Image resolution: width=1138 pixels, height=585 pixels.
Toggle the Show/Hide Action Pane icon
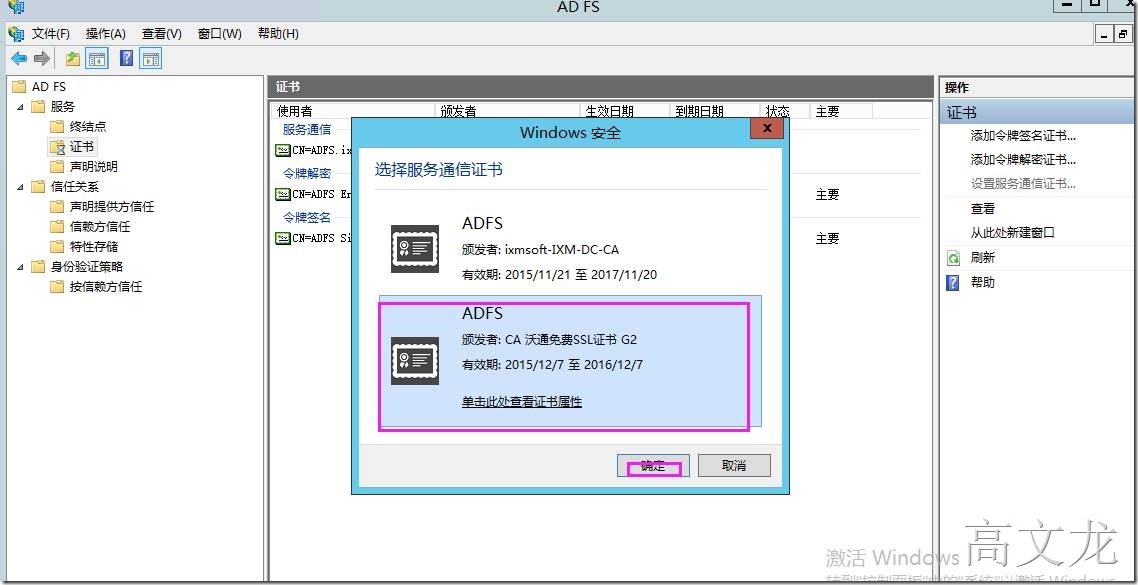pyautogui.click(x=150, y=59)
